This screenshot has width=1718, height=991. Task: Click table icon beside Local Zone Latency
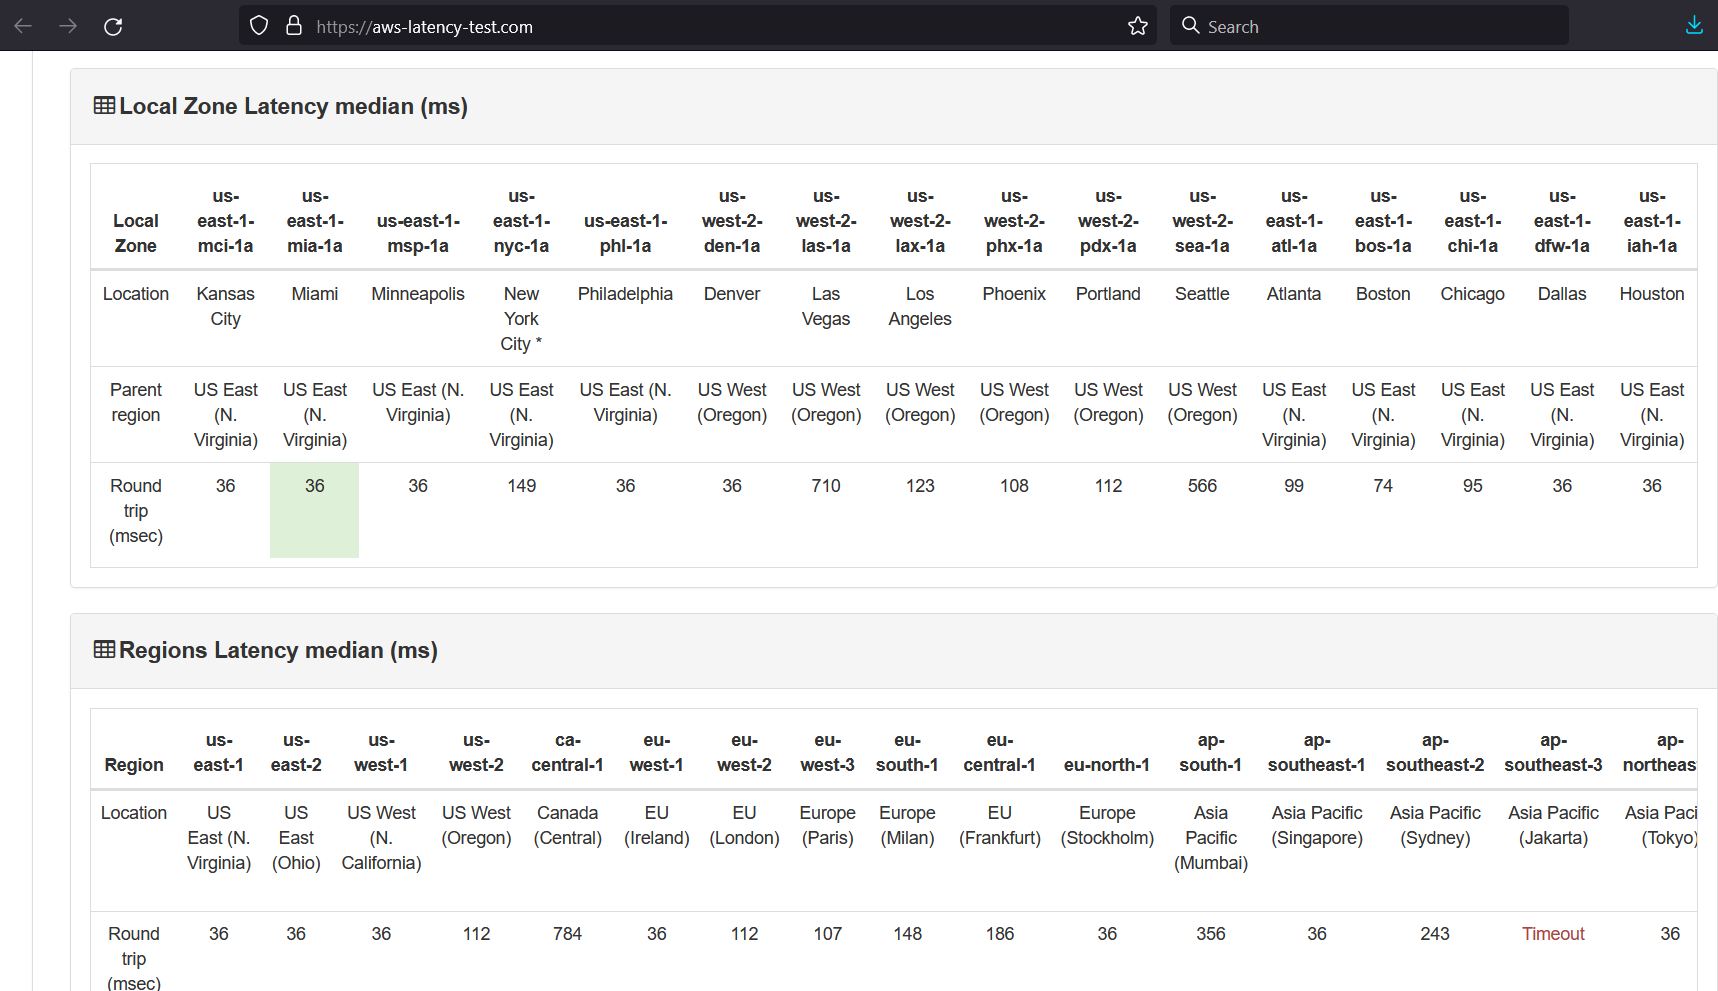(104, 105)
